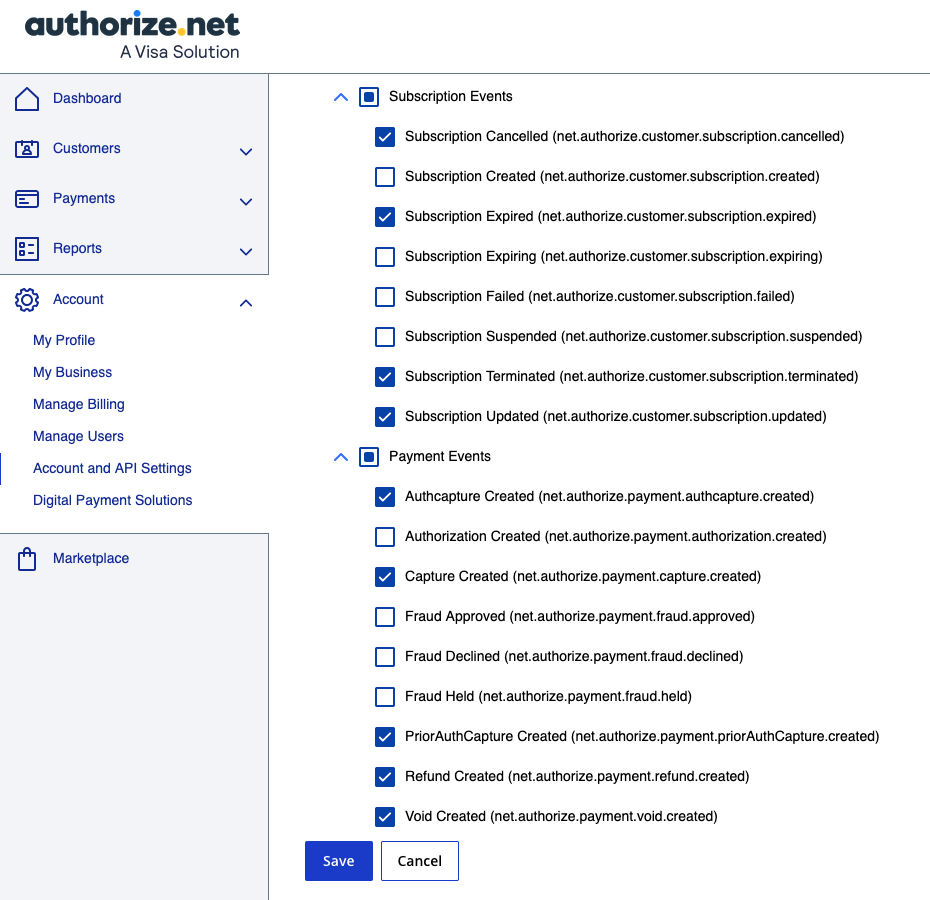Image resolution: width=930 pixels, height=900 pixels.
Task: Click the Void Created label text
Action: 561,816
